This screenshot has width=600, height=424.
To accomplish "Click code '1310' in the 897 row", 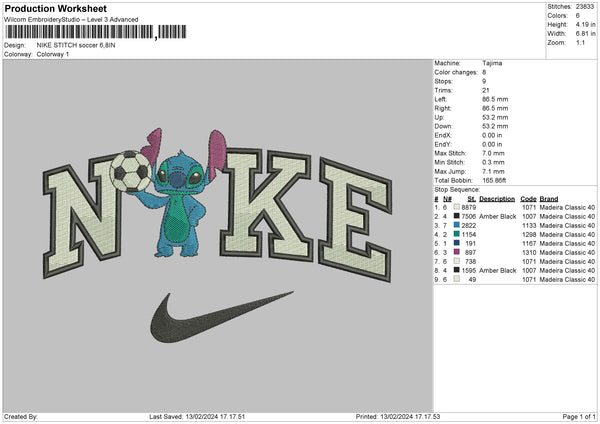I will pyautogui.click(x=529, y=253).
